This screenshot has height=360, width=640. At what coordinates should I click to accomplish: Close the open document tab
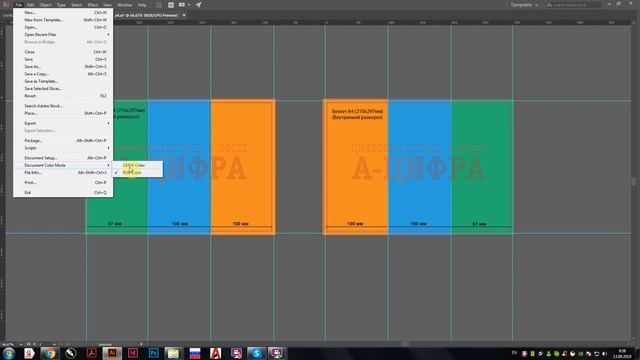click(184, 15)
